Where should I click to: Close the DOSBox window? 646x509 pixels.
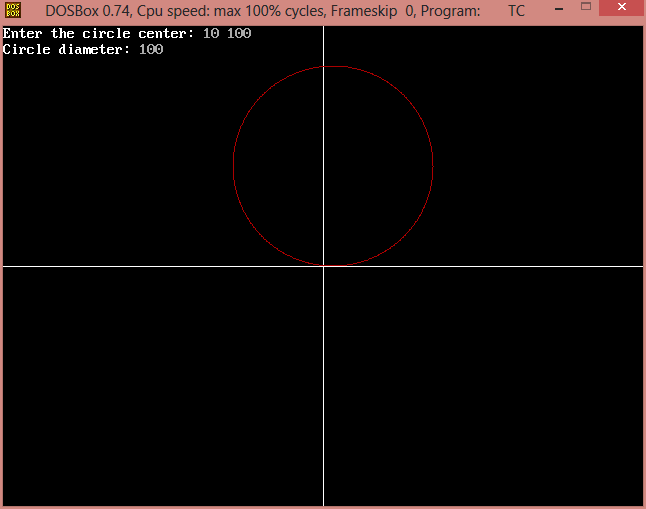622,7
